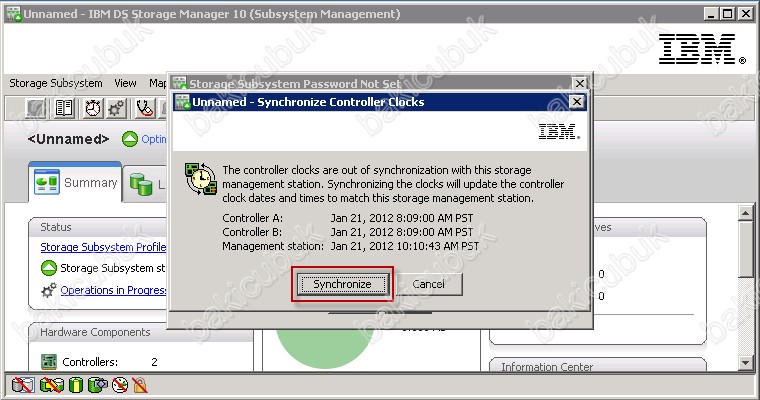Click the Controller B date and time
This screenshot has height=400, width=760.
click(402, 232)
